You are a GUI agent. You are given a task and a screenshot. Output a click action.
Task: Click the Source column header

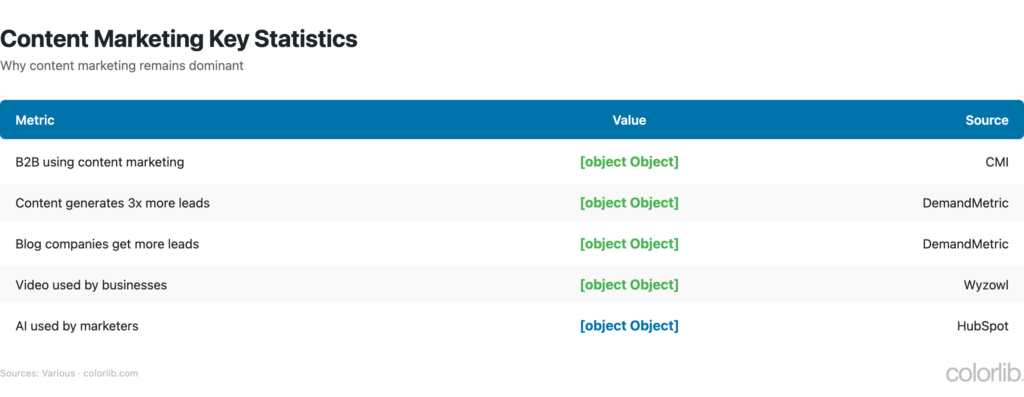pos(987,120)
